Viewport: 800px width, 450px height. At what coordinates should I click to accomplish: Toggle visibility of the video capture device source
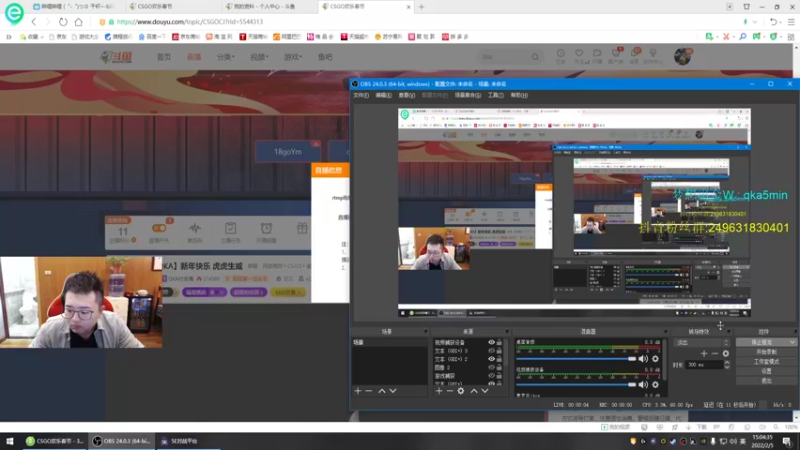(491, 342)
